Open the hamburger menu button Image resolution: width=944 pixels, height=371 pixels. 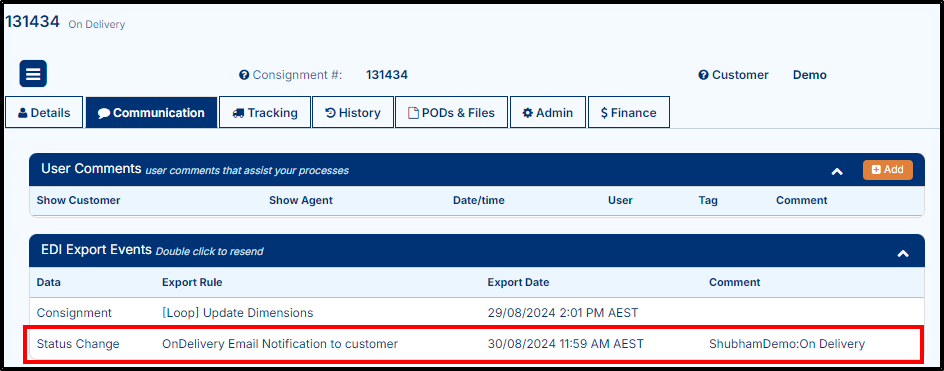click(33, 74)
